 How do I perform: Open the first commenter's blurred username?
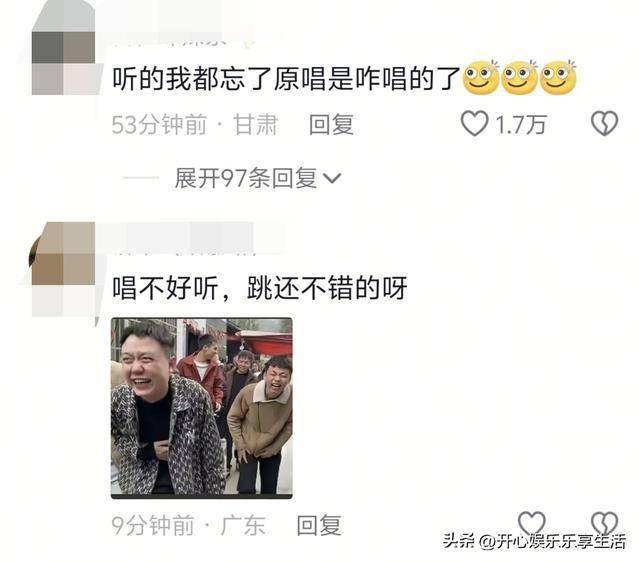[169, 41]
